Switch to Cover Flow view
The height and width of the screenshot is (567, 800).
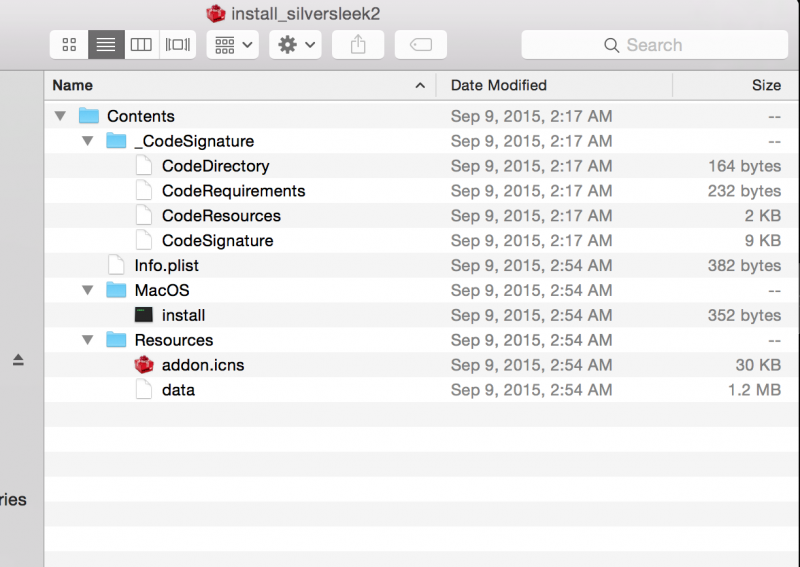[x=178, y=44]
